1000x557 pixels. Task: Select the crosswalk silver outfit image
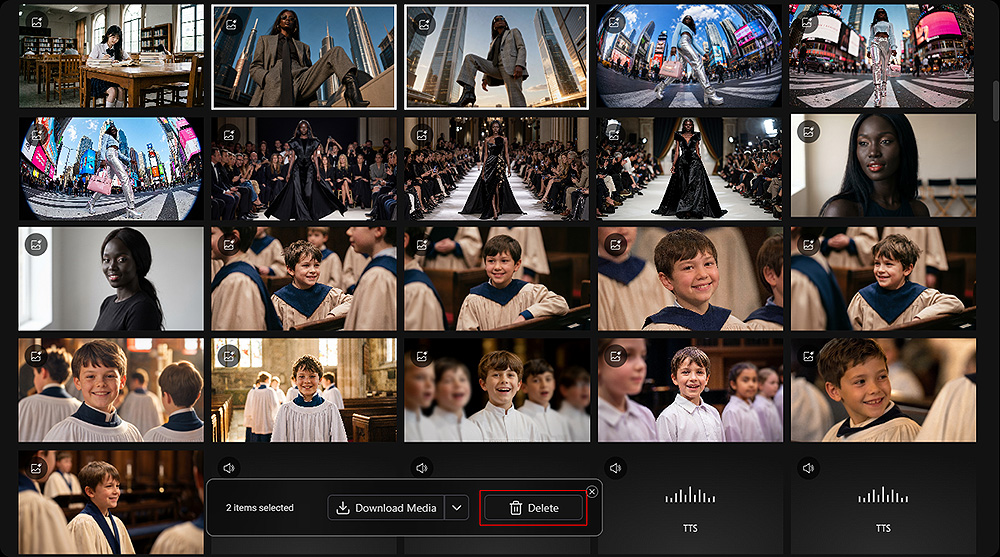coord(883,56)
